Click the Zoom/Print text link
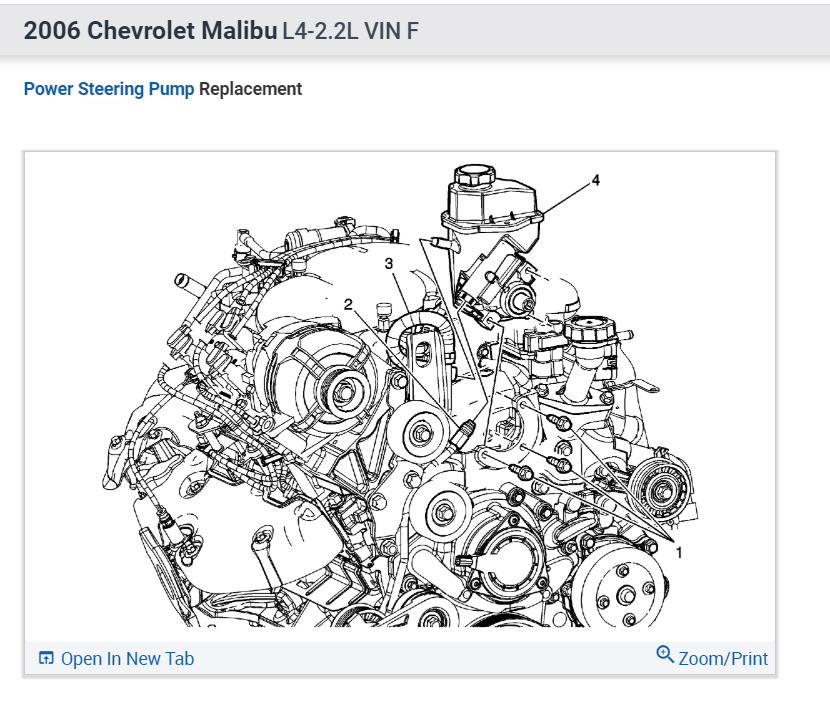Screen dimensions: 830x711 723,659
